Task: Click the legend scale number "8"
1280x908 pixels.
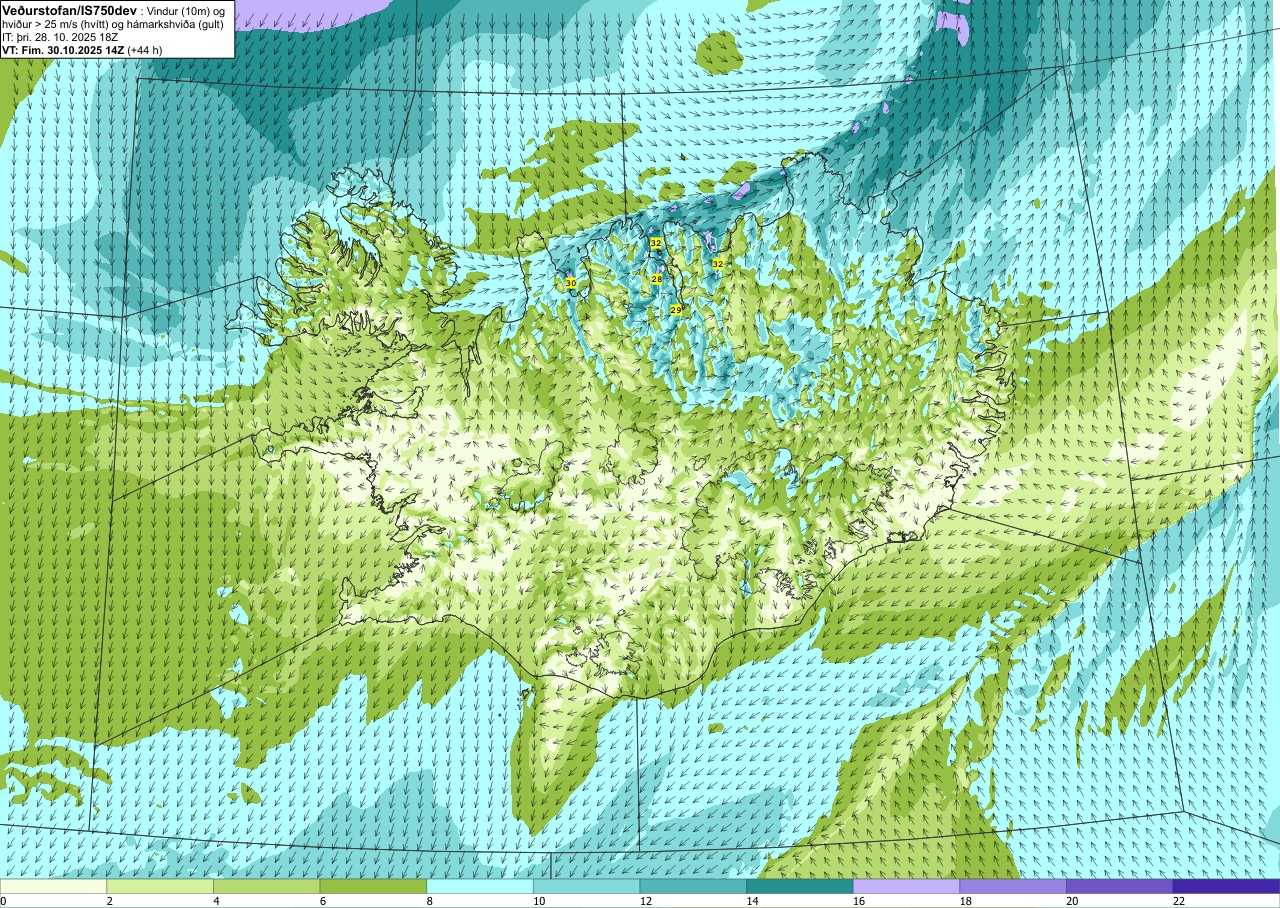Action: click(429, 901)
